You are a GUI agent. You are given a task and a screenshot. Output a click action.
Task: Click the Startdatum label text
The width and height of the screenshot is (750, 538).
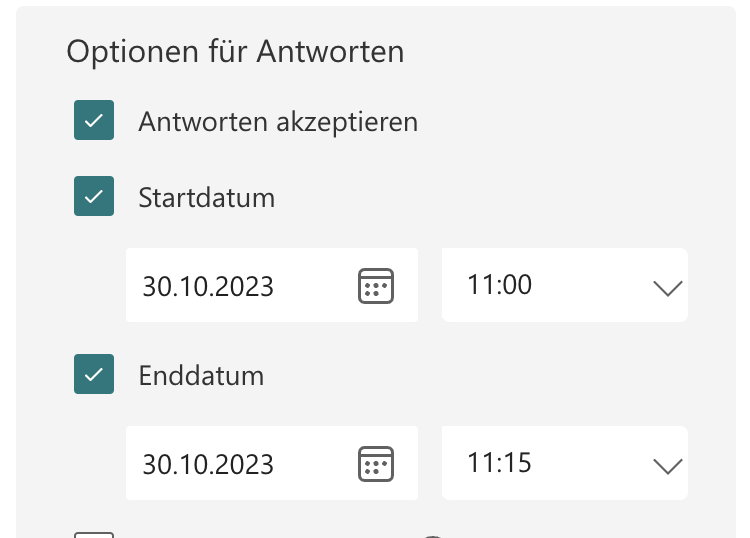click(207, 198)
